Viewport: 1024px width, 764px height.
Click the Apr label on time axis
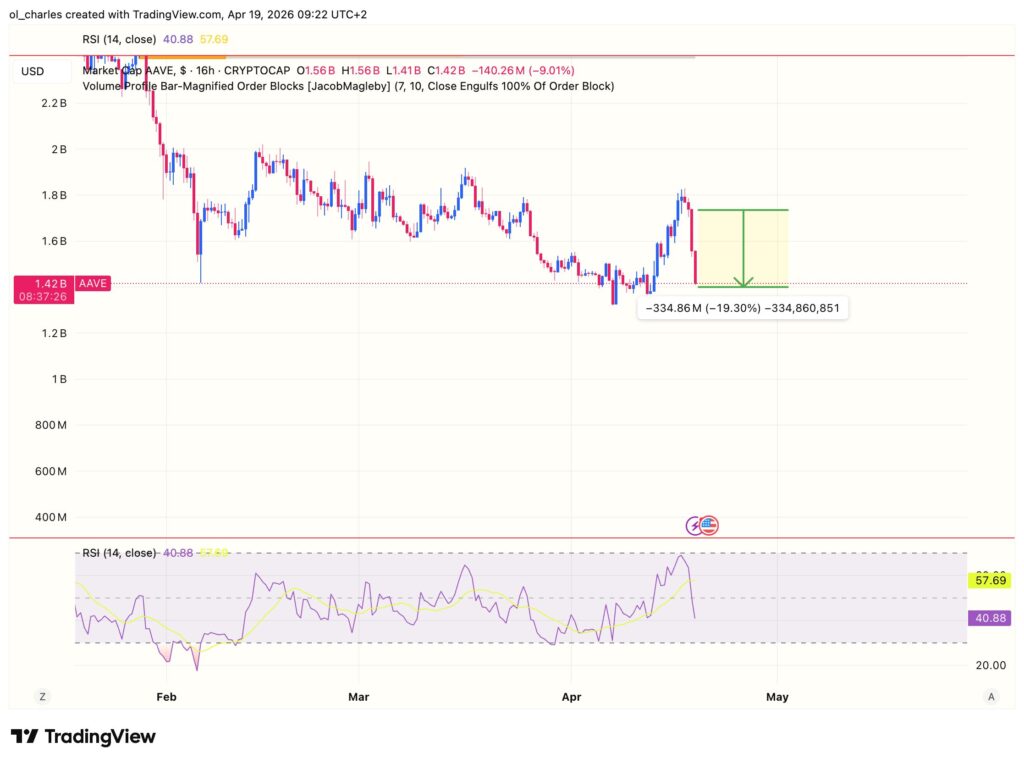[571, 696]
